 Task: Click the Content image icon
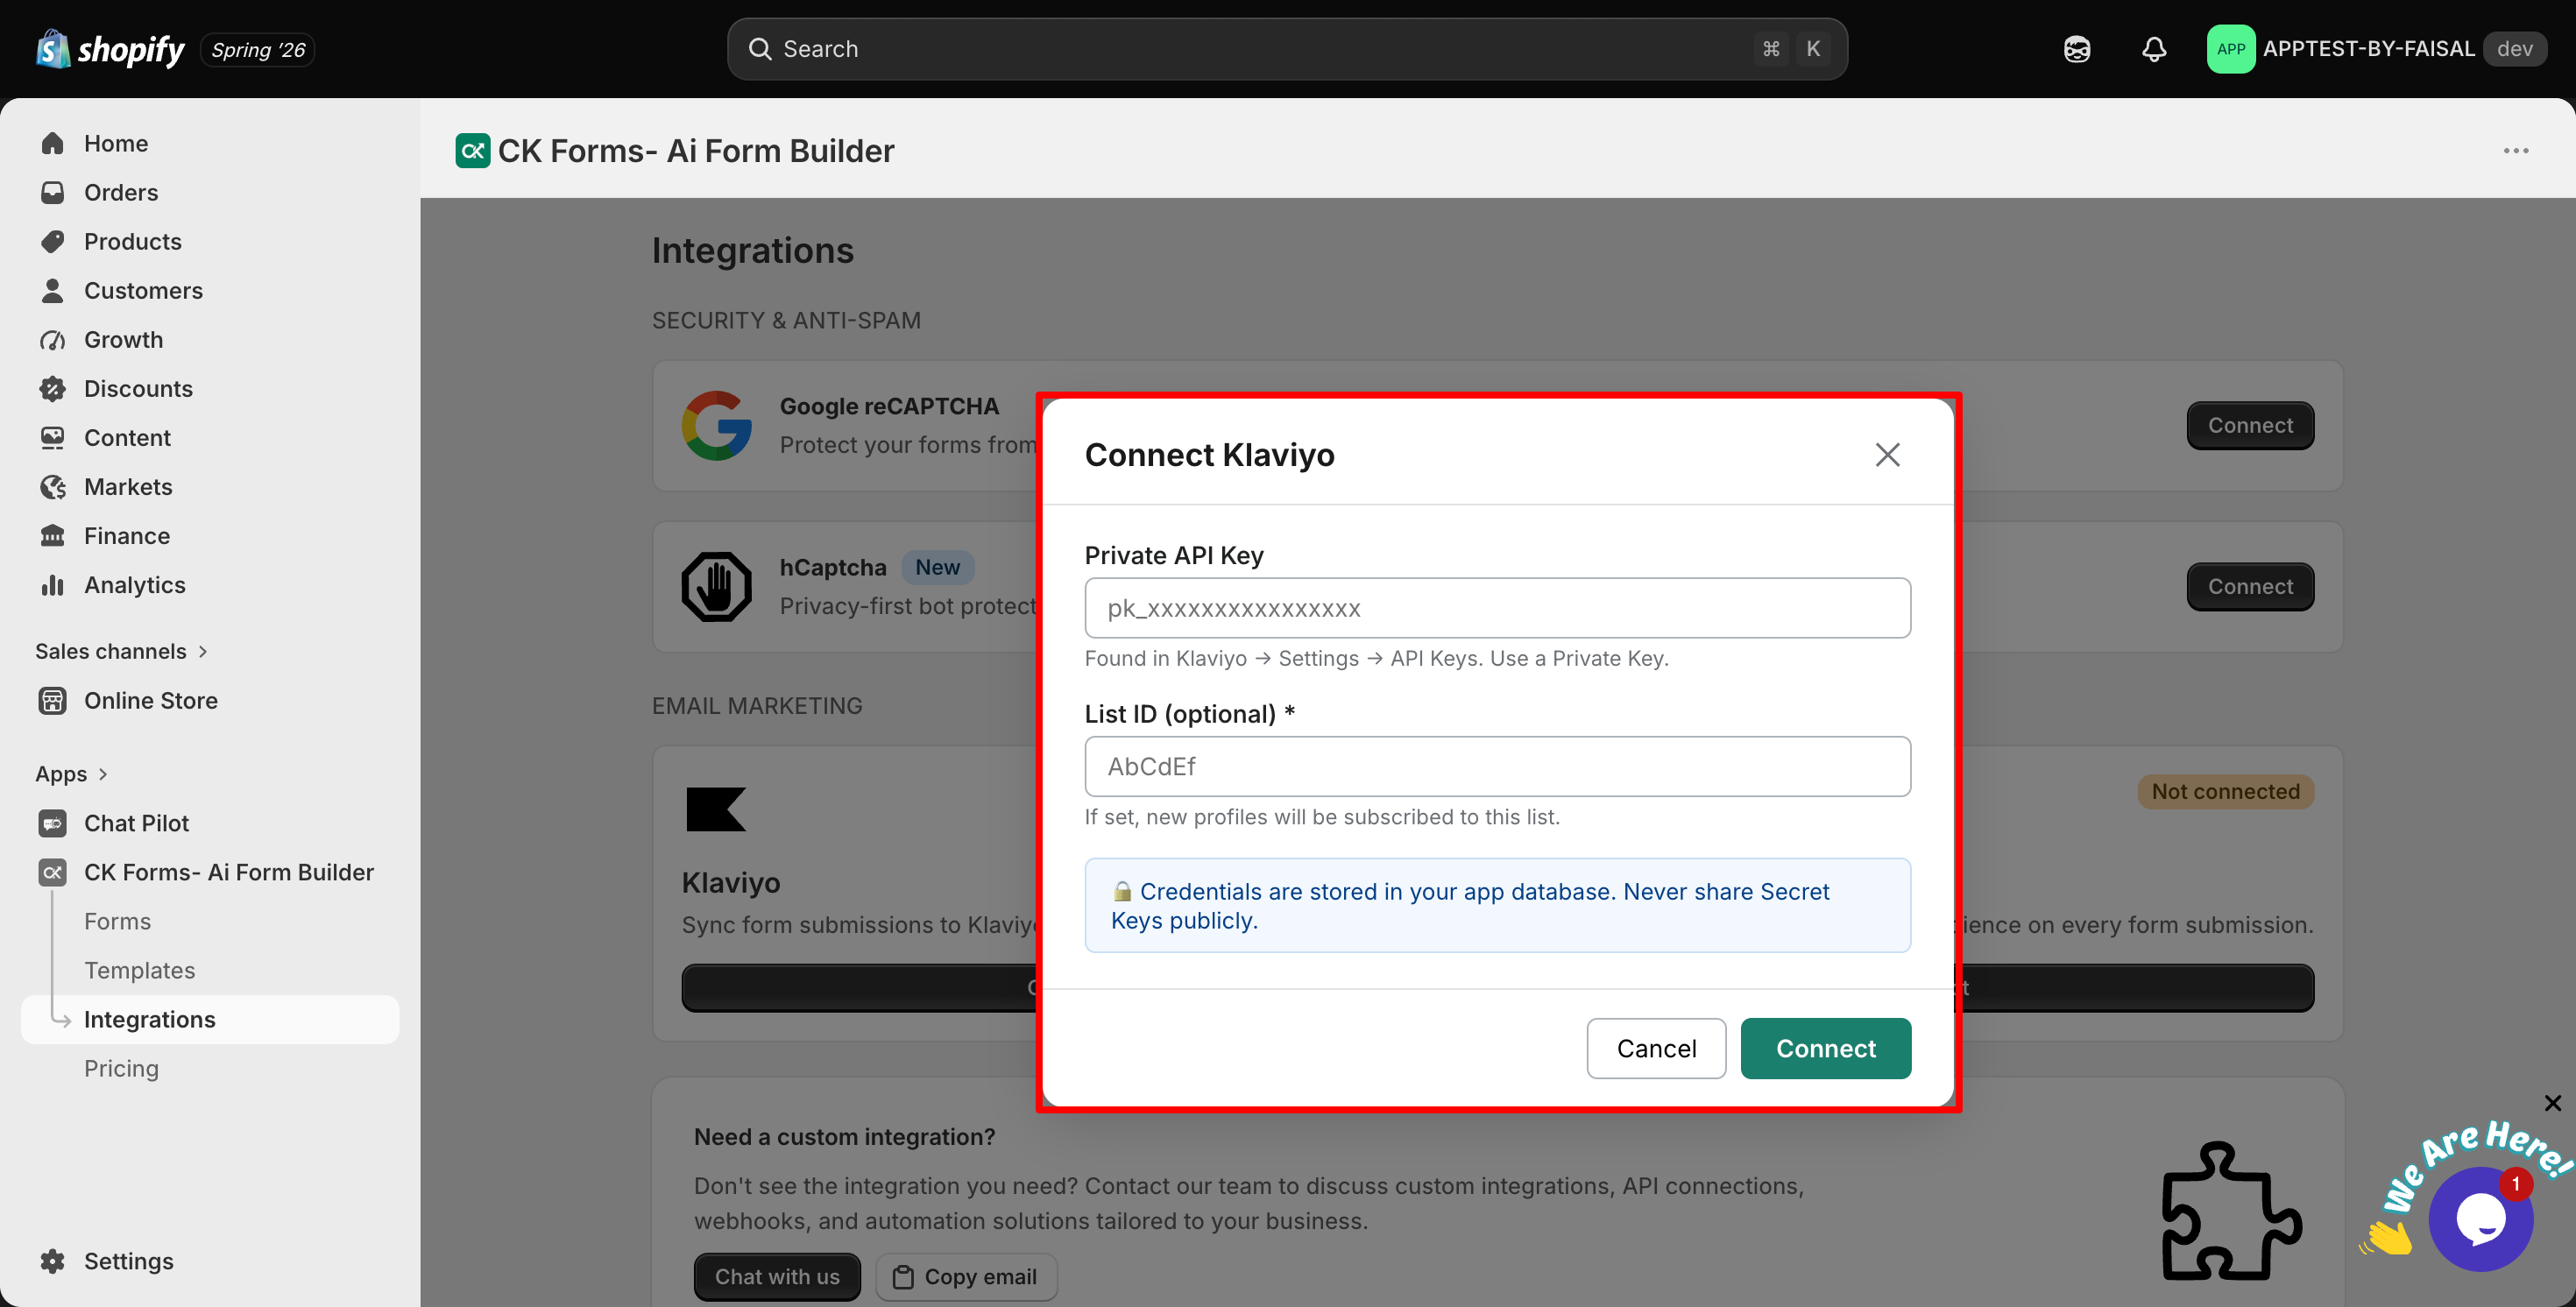(53, 437)
